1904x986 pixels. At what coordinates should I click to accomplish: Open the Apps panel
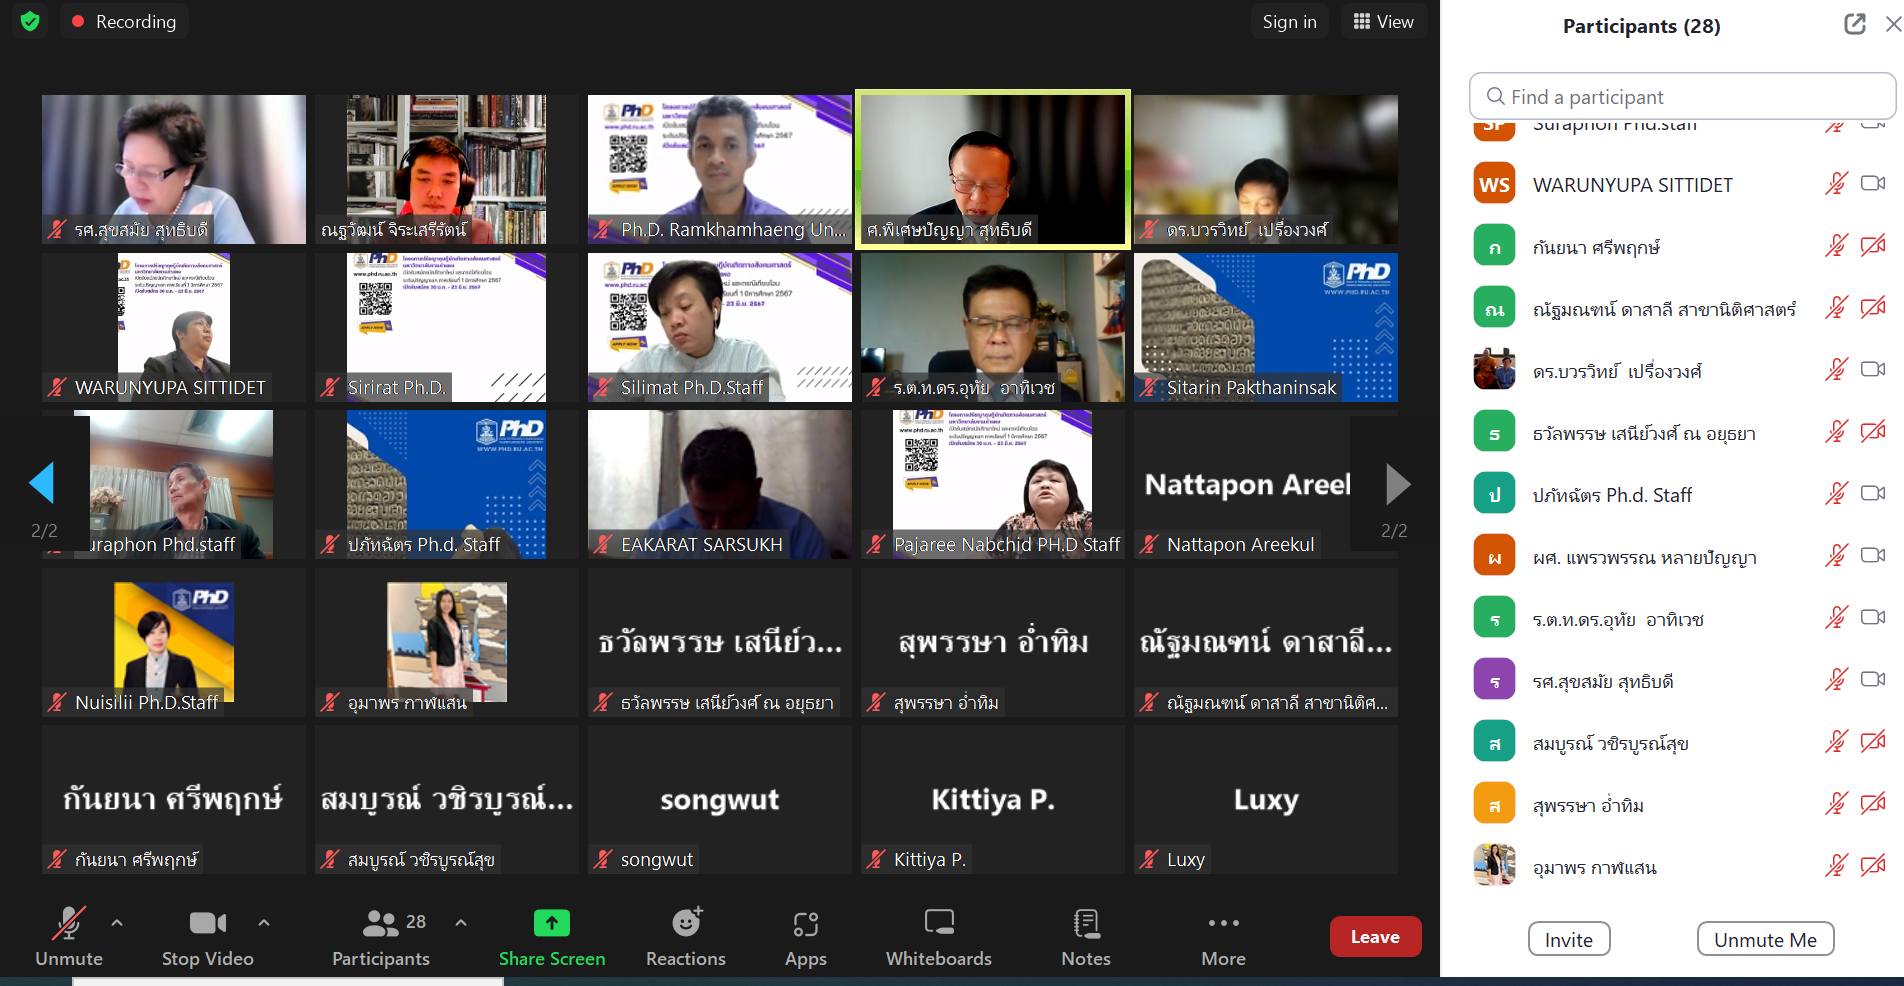pyautogui.click(x=806, y=937)
